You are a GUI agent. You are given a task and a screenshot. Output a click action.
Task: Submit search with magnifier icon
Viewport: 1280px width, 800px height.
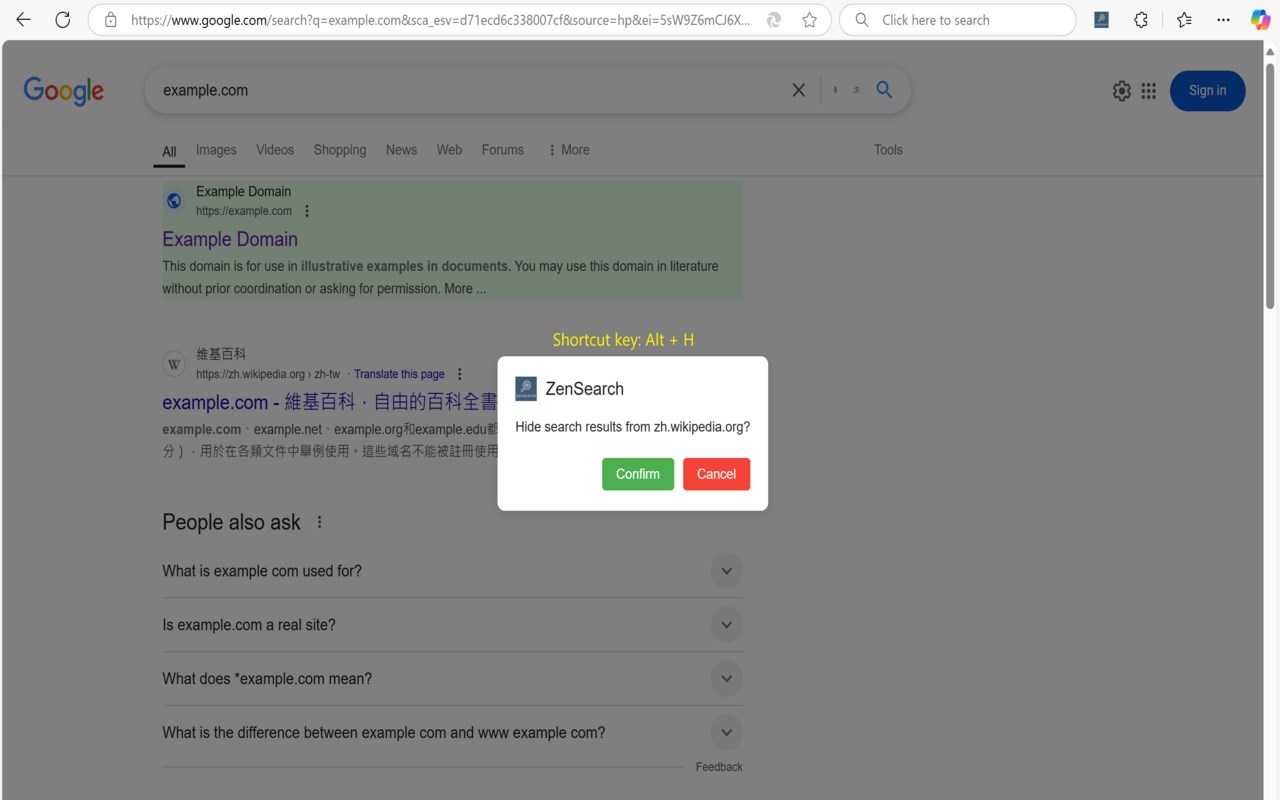click(x=884, y=90)
